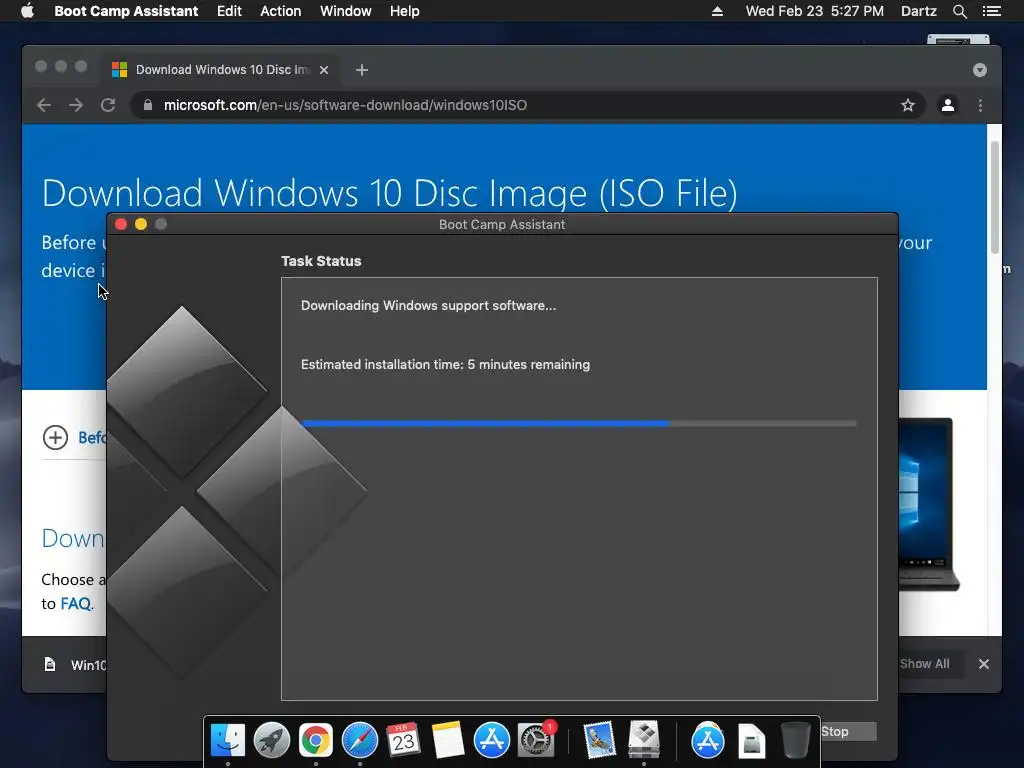Click 'Downloading Windows support software...' text

pyautogui.click(x=428, y=306)
